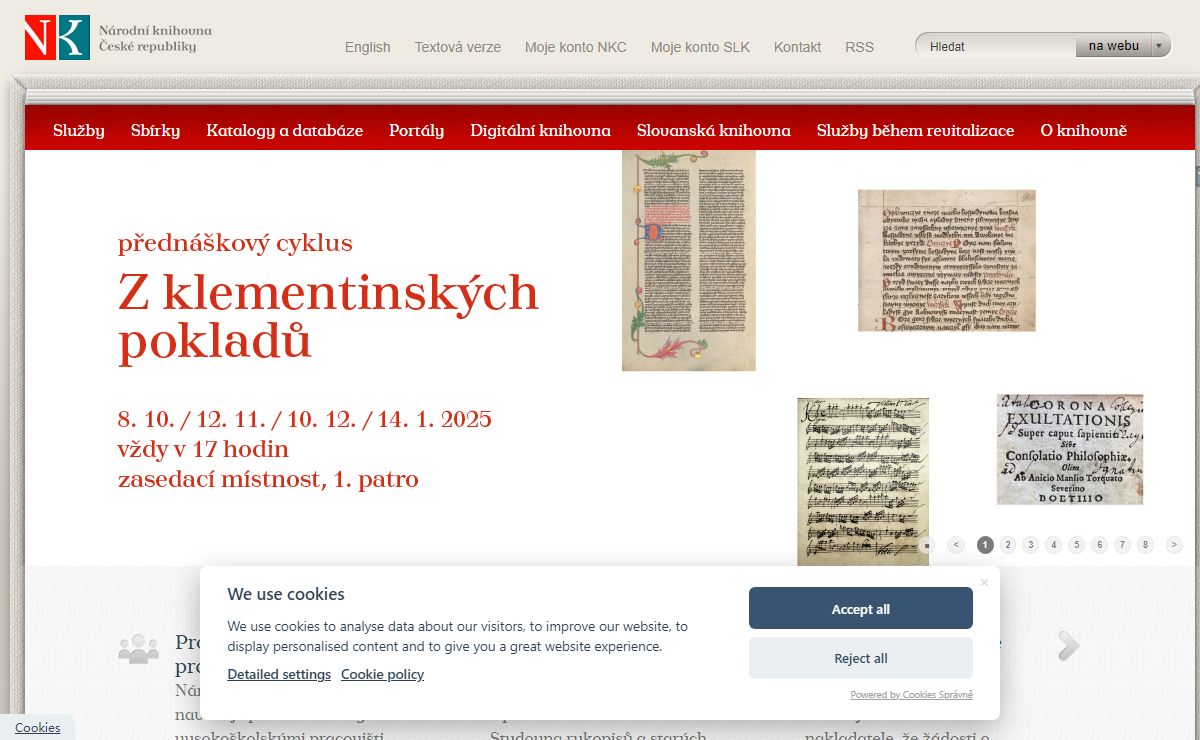Open Moje konto NKC link

click(576, 47)
